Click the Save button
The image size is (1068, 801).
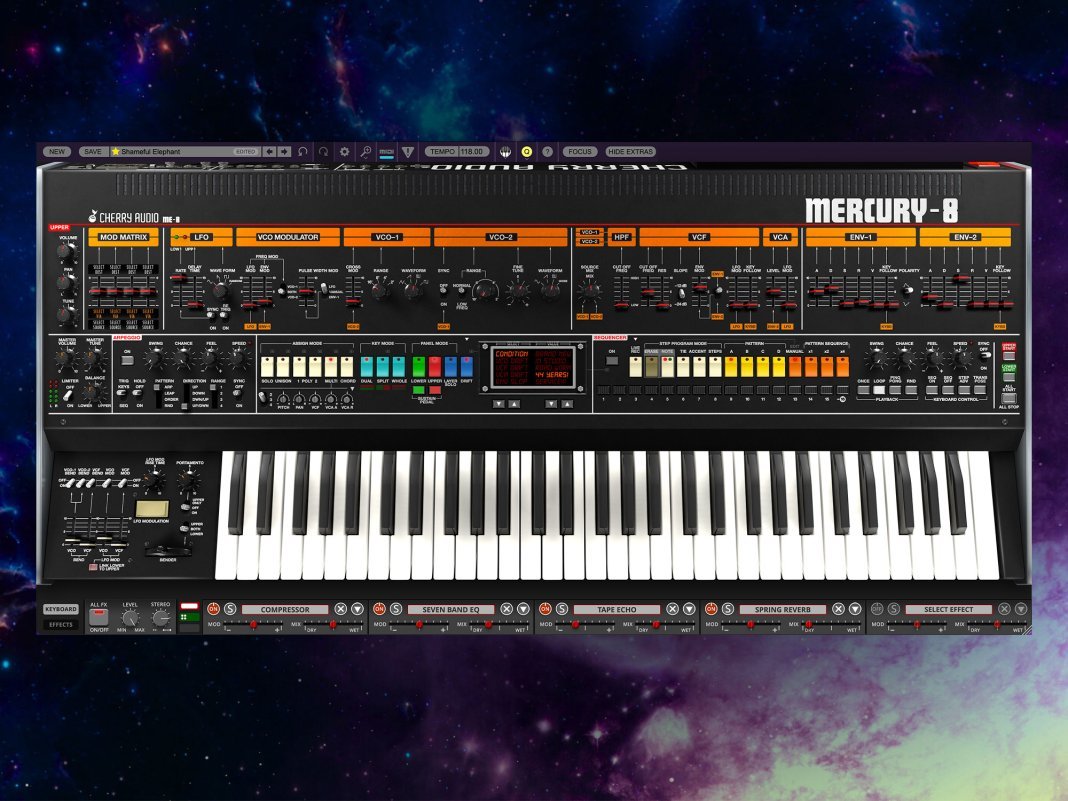(91, 152)
